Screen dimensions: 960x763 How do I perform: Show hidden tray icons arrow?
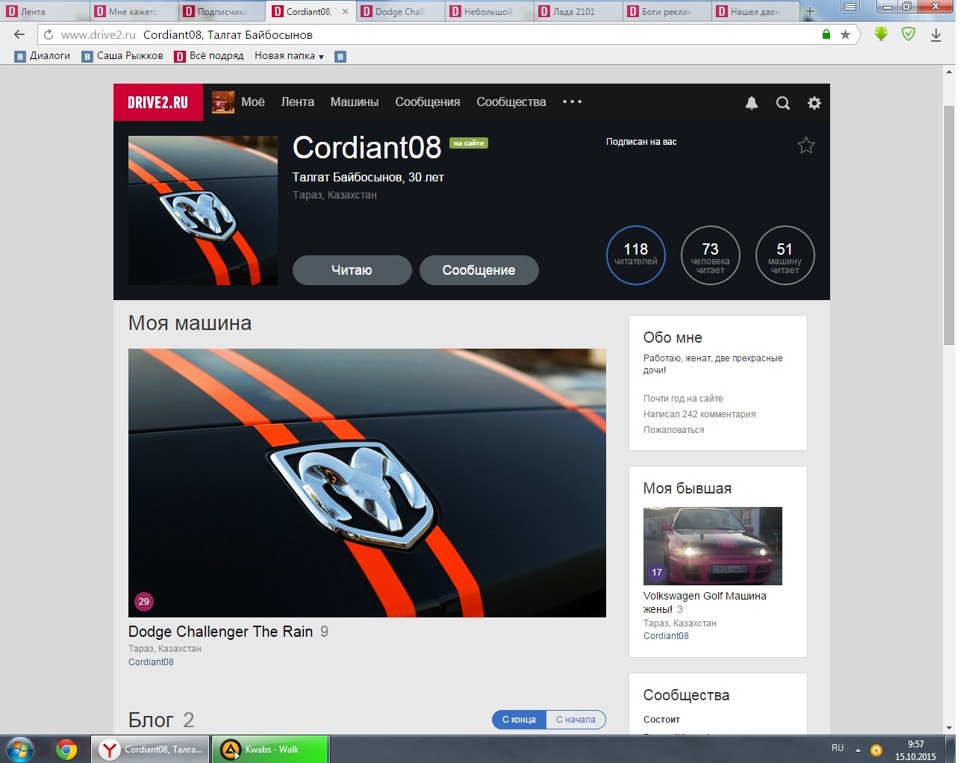pyautogui.click(x=858, y=750)
